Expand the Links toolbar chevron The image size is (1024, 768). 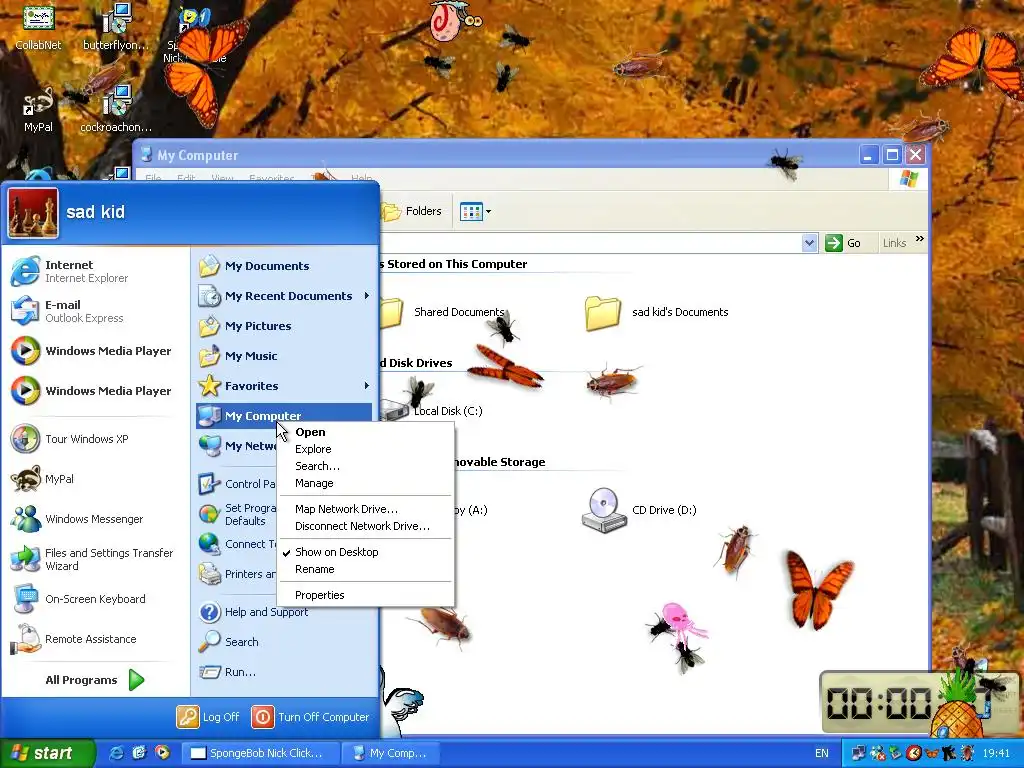[920, 239]
